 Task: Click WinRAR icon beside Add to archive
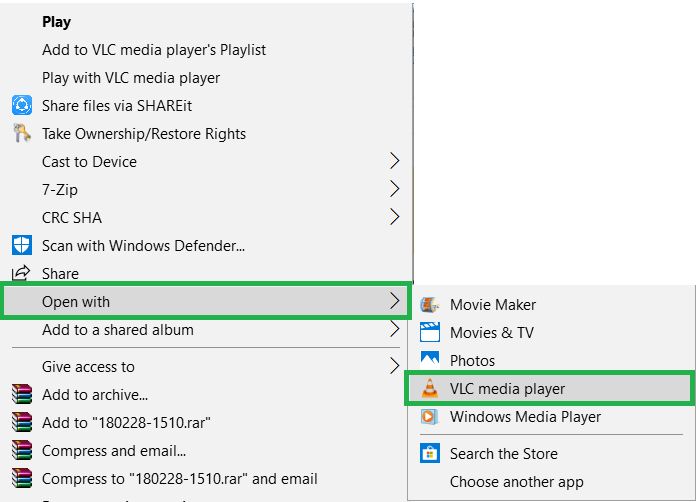(22, 394)
